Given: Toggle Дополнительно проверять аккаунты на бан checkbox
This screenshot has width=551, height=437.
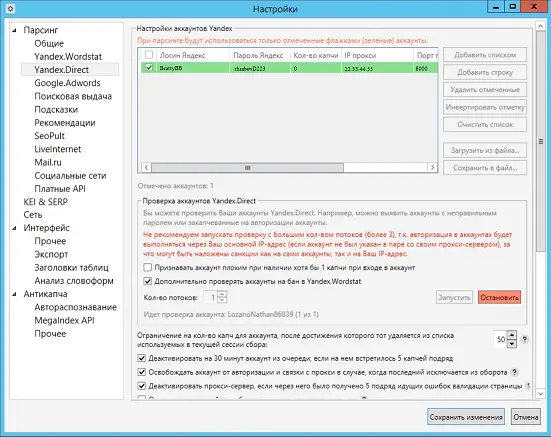Looking at the screenshot, I should point(148,281).
